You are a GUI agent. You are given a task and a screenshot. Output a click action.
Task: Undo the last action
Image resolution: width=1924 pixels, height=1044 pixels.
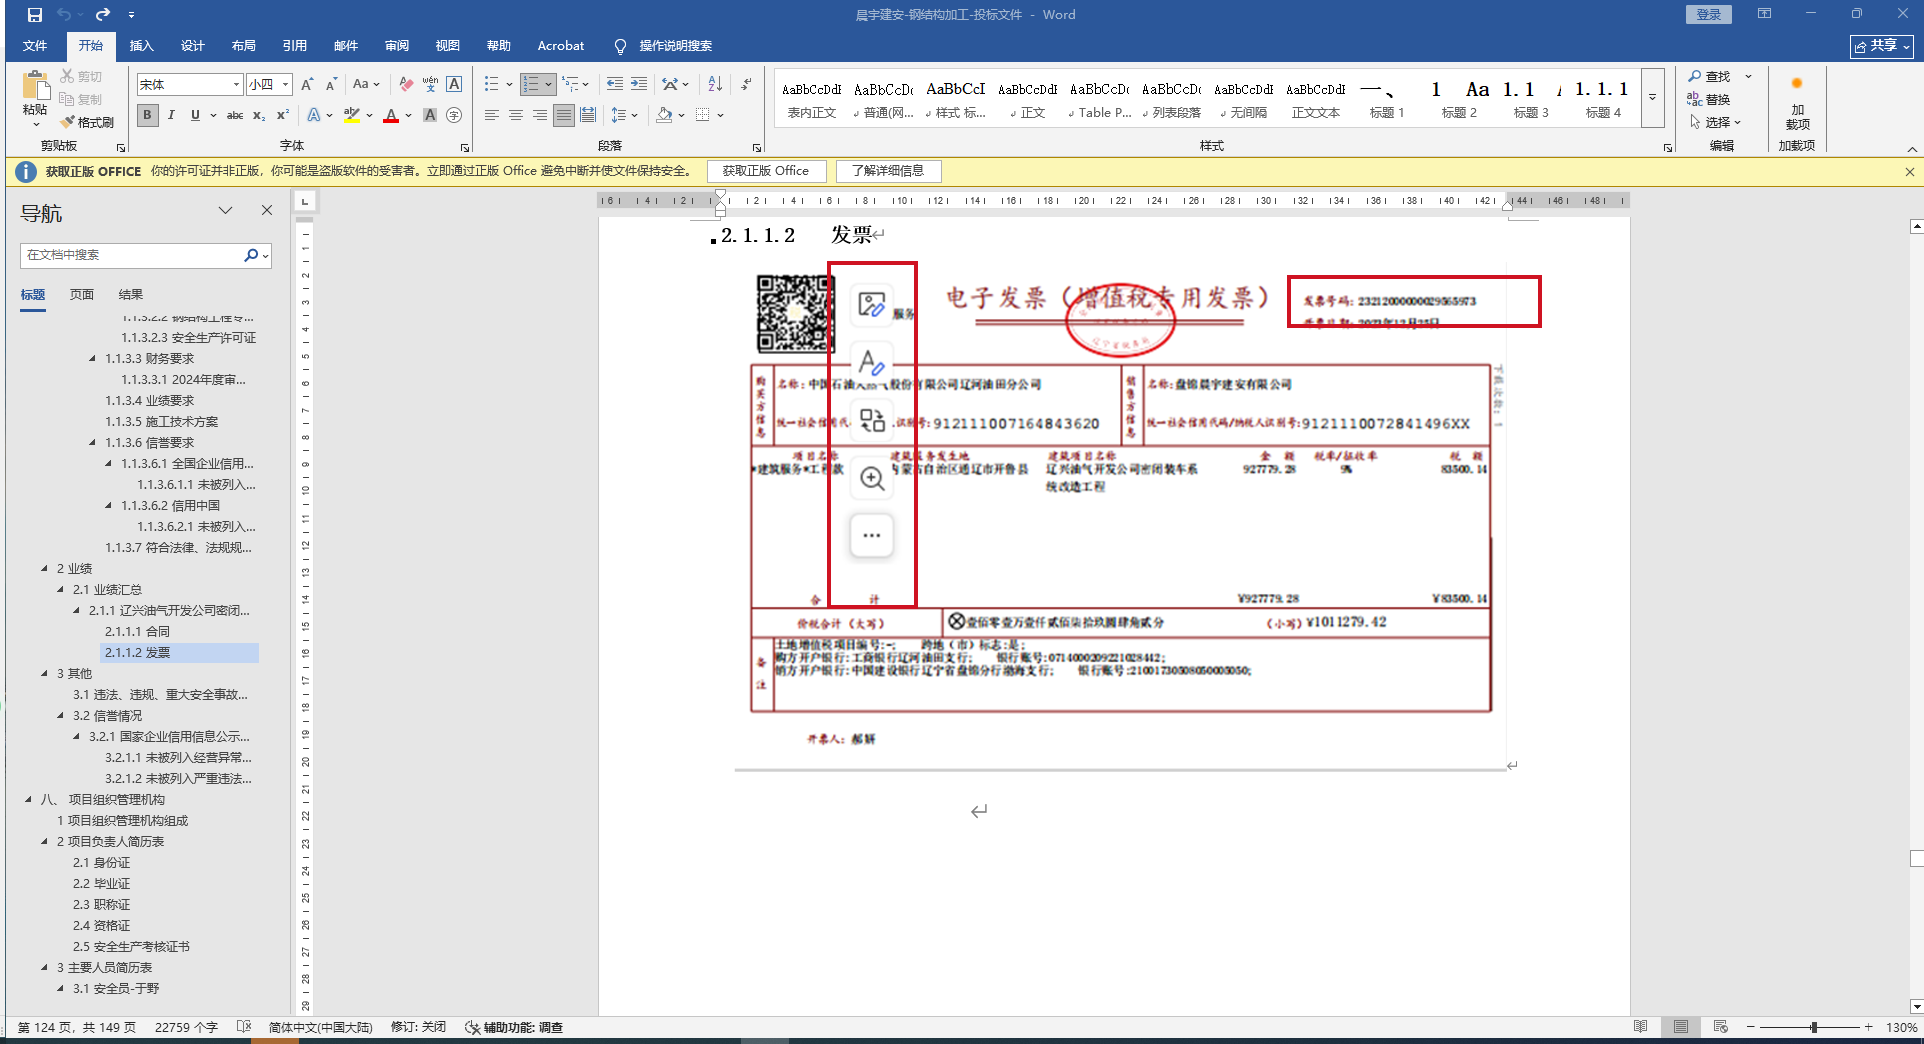(x=64, y=15)
